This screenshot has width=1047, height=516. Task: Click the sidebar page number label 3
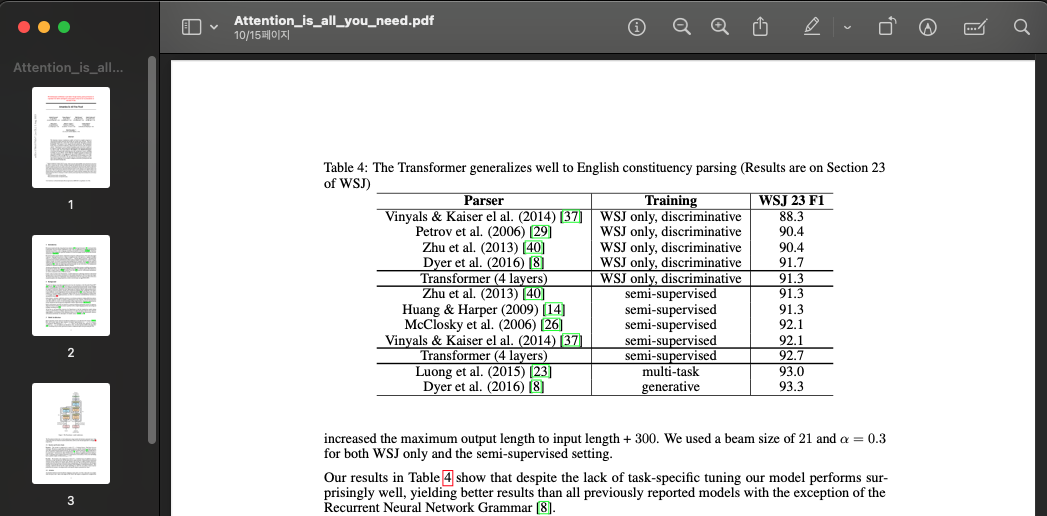[x=71, y=501]
